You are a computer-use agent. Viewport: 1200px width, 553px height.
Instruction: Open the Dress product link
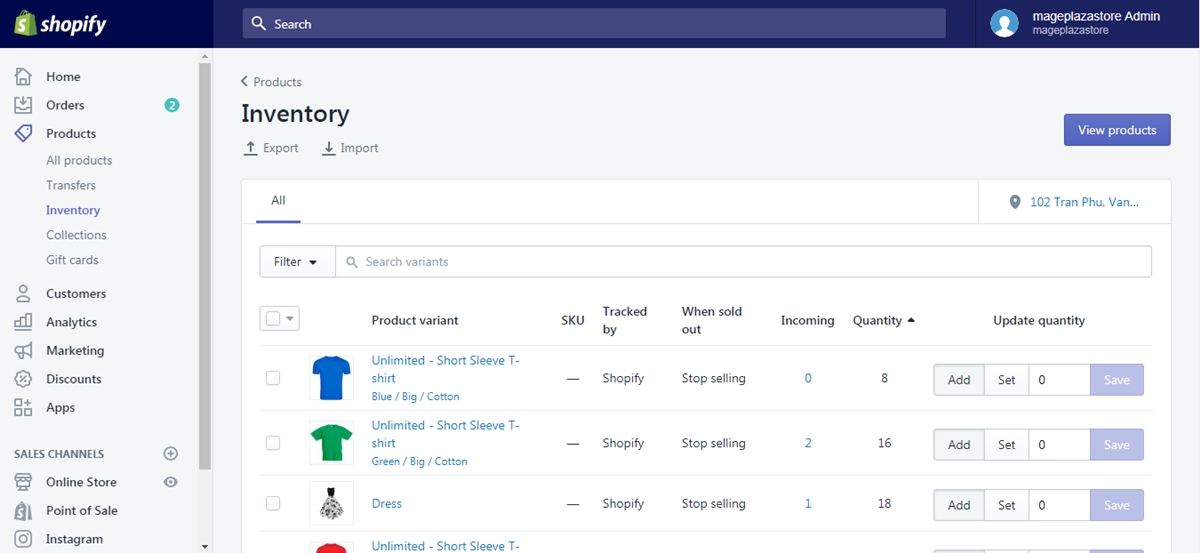click(x=387, y=504)
